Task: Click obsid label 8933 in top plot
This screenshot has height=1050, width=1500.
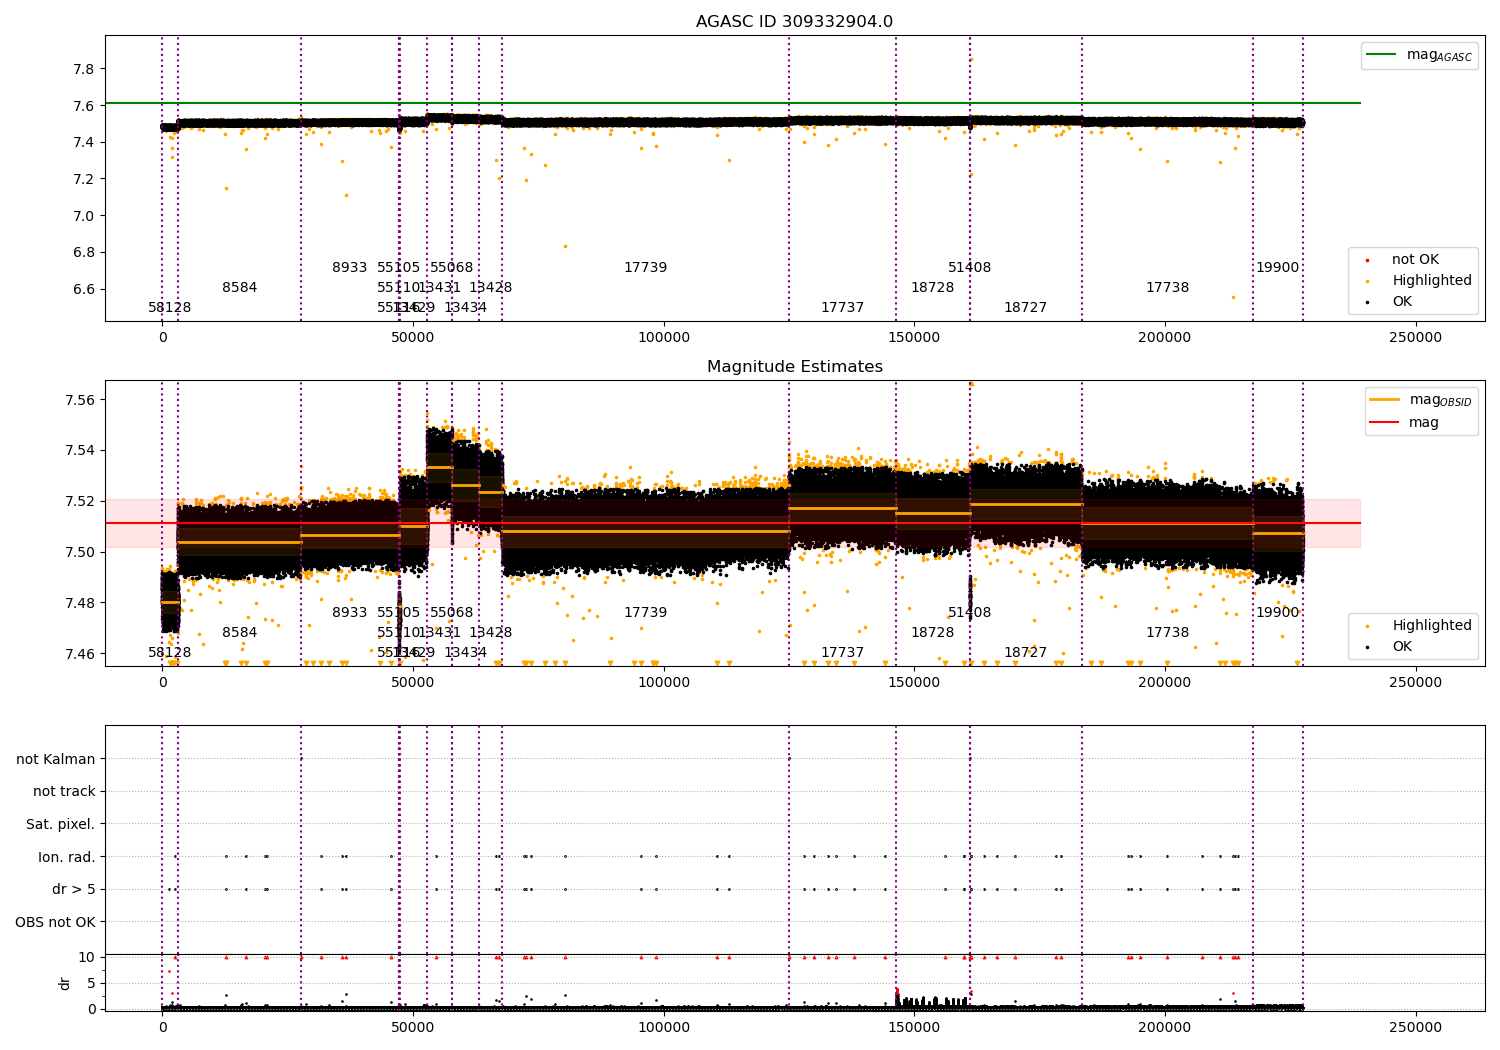Action: coord(350,268)
